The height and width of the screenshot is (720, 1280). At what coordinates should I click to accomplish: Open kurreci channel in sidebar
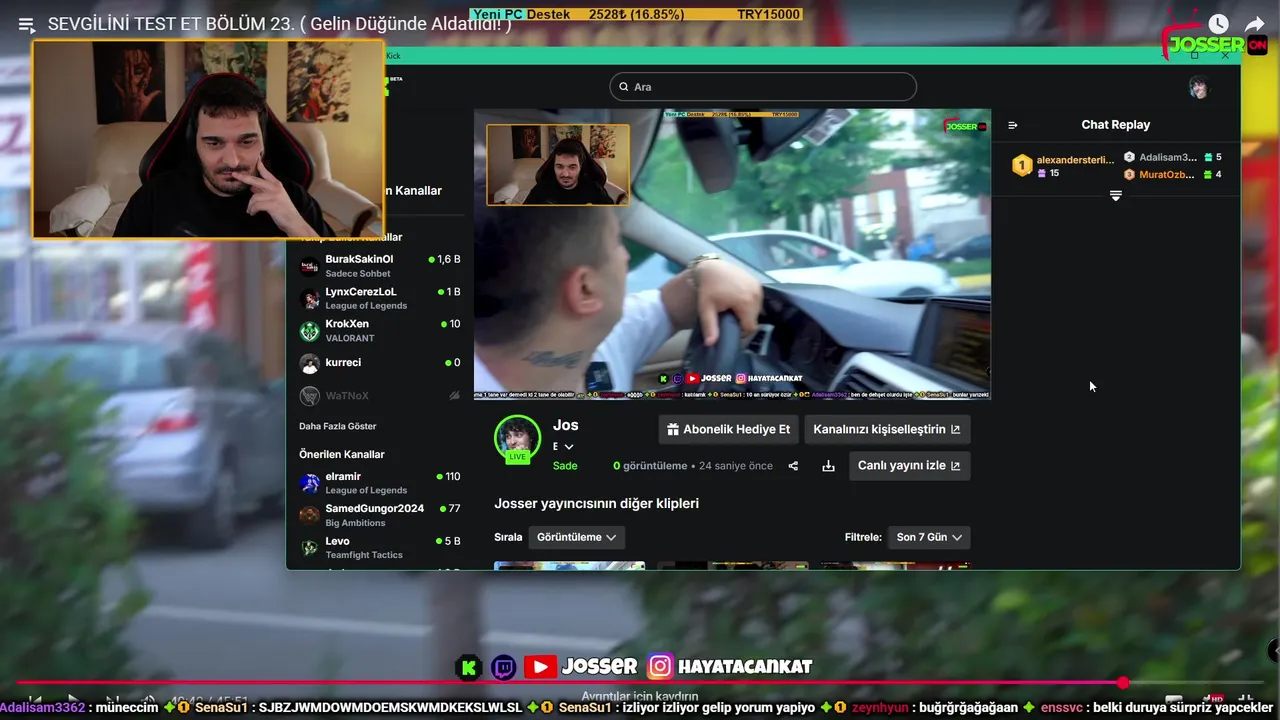[380, 363]
